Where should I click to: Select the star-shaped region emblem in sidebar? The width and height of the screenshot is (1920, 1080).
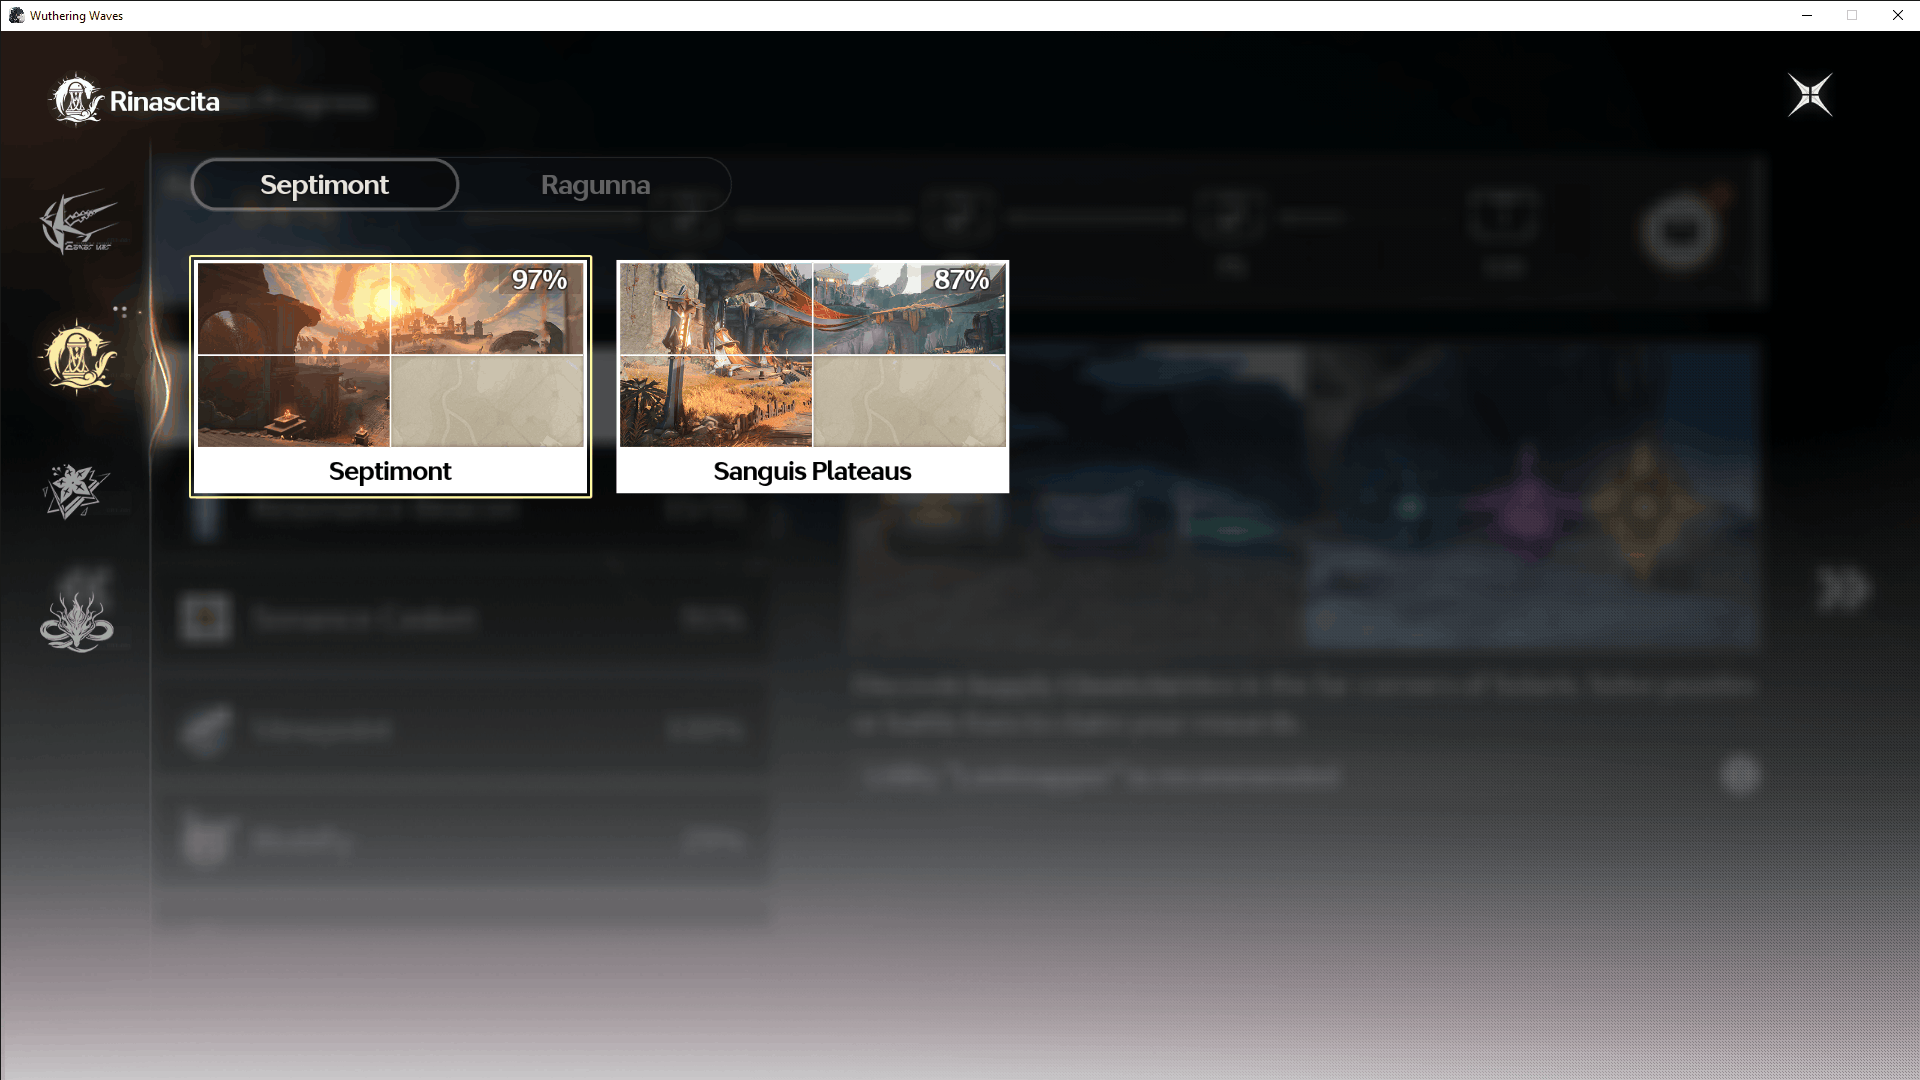[x=76, y=491]
